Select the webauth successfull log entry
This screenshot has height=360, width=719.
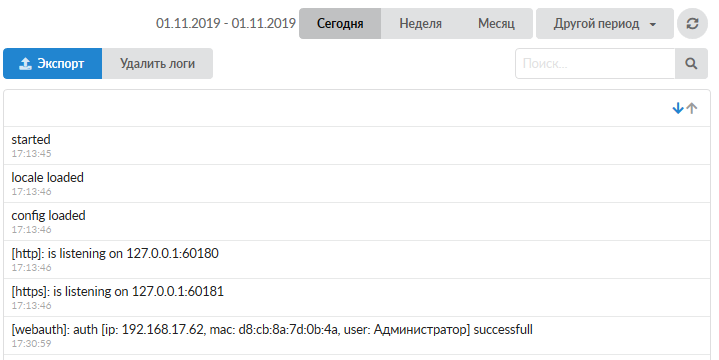click(357, 336)
